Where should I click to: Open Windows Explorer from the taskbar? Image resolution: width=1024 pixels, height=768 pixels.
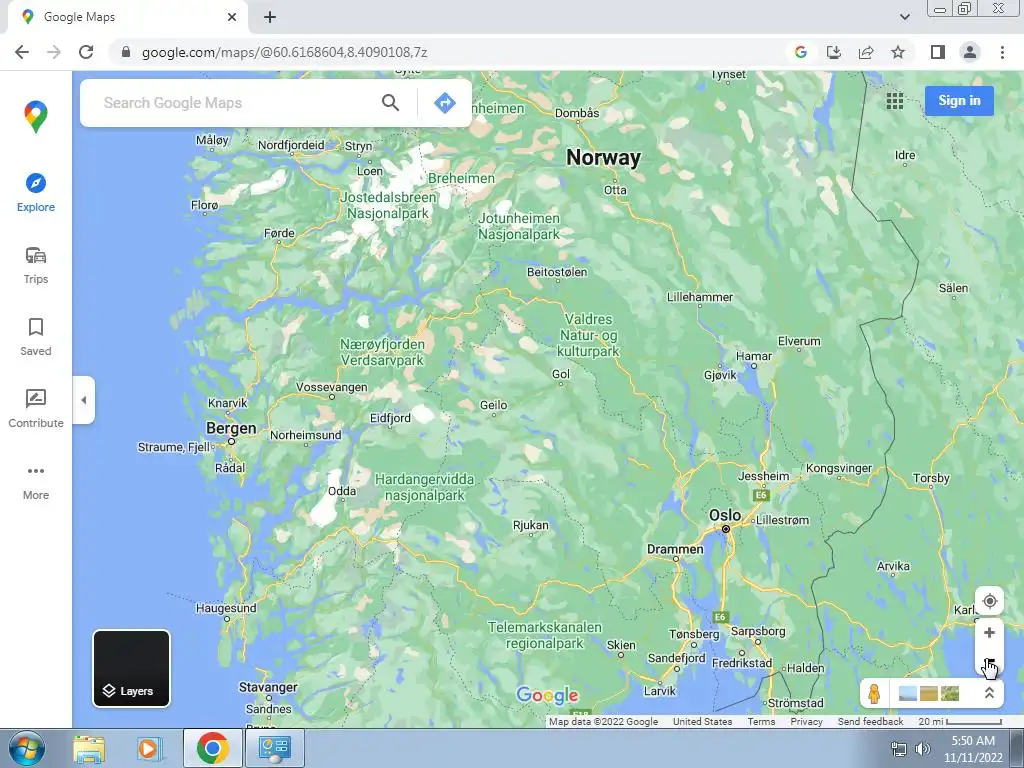coord(89,748)
